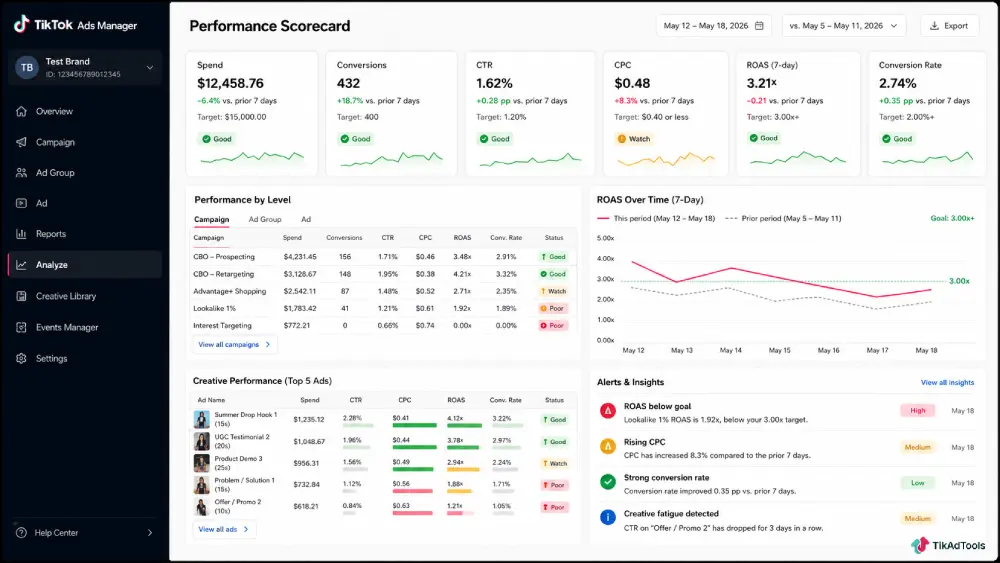Click the CBO – Retargeting campaign name
This screenshot has height=563, width=1000.
point(223,274)
